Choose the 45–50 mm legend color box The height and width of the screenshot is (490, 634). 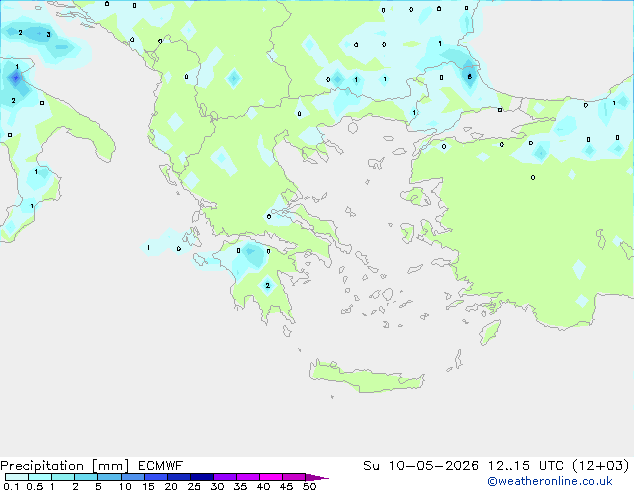coord(294,477)
